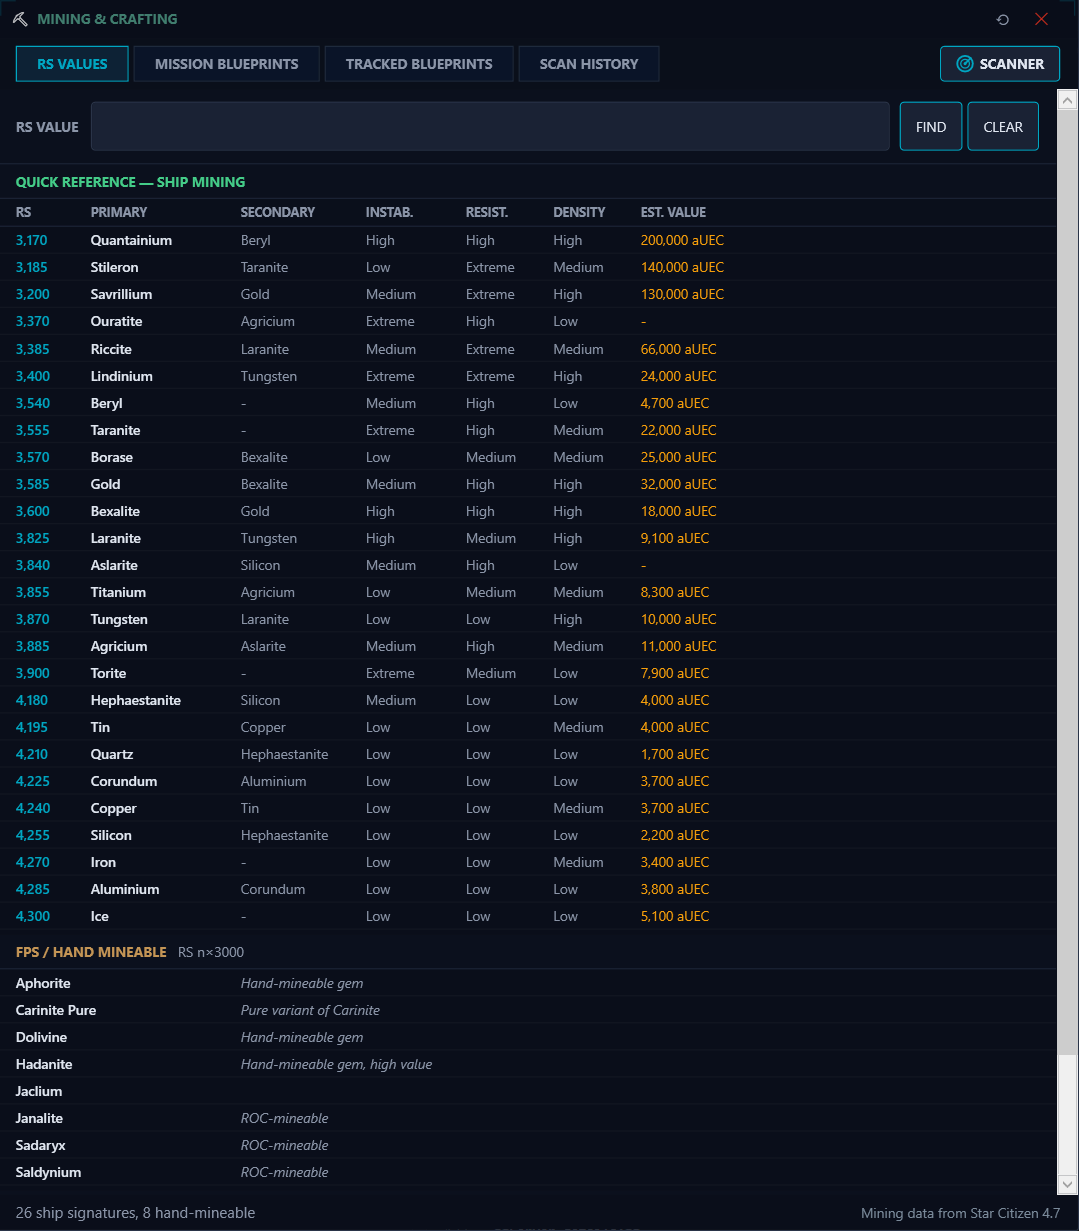
Task: Select the Savrillium primary mineral
Action: tap(122, 294)
